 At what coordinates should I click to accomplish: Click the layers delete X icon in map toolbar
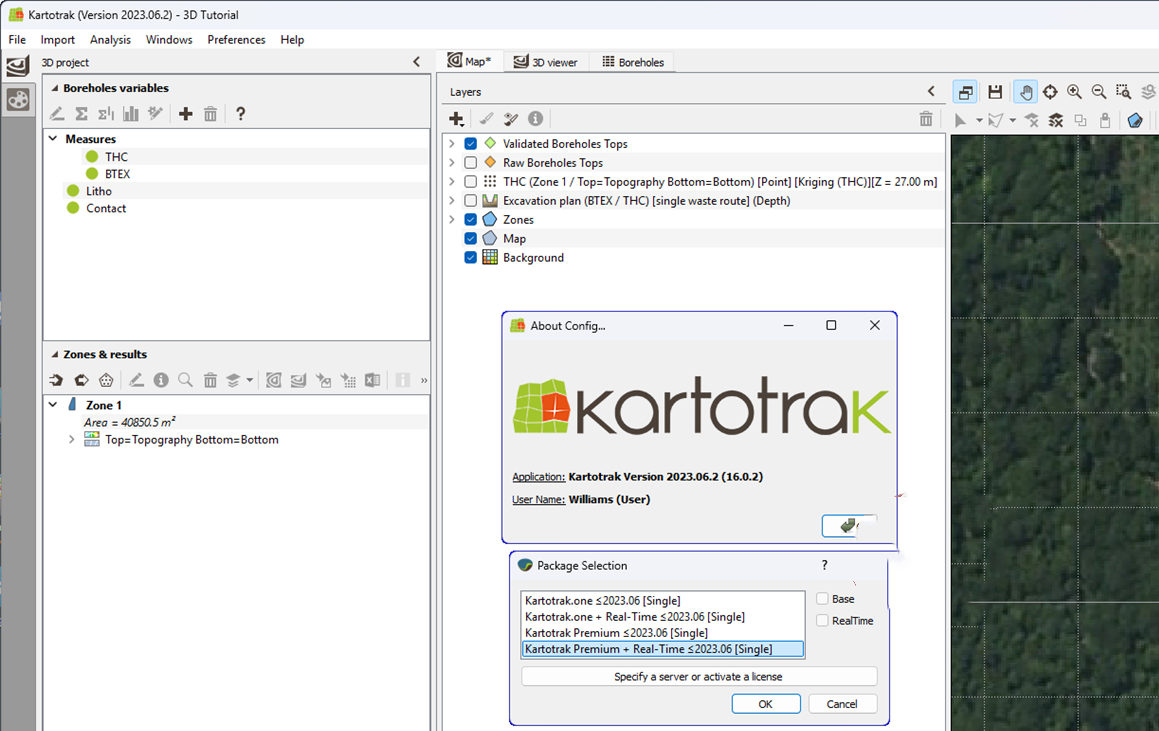click(1056, 120)
